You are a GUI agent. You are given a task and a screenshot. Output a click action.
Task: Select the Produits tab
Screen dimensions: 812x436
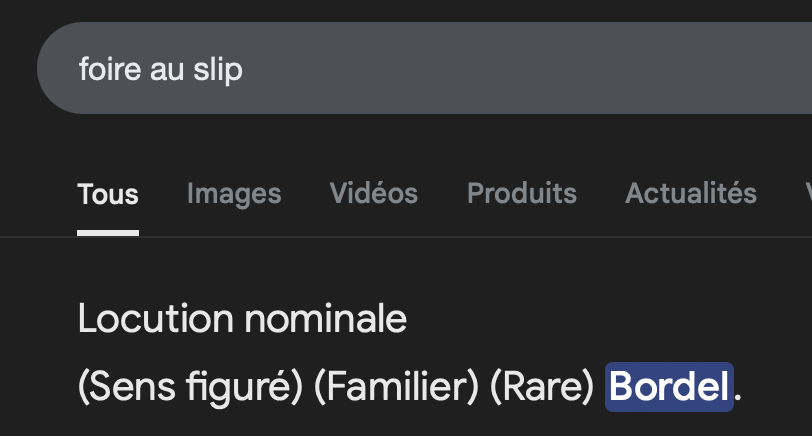pyautogui.click(x=522, y=193)
